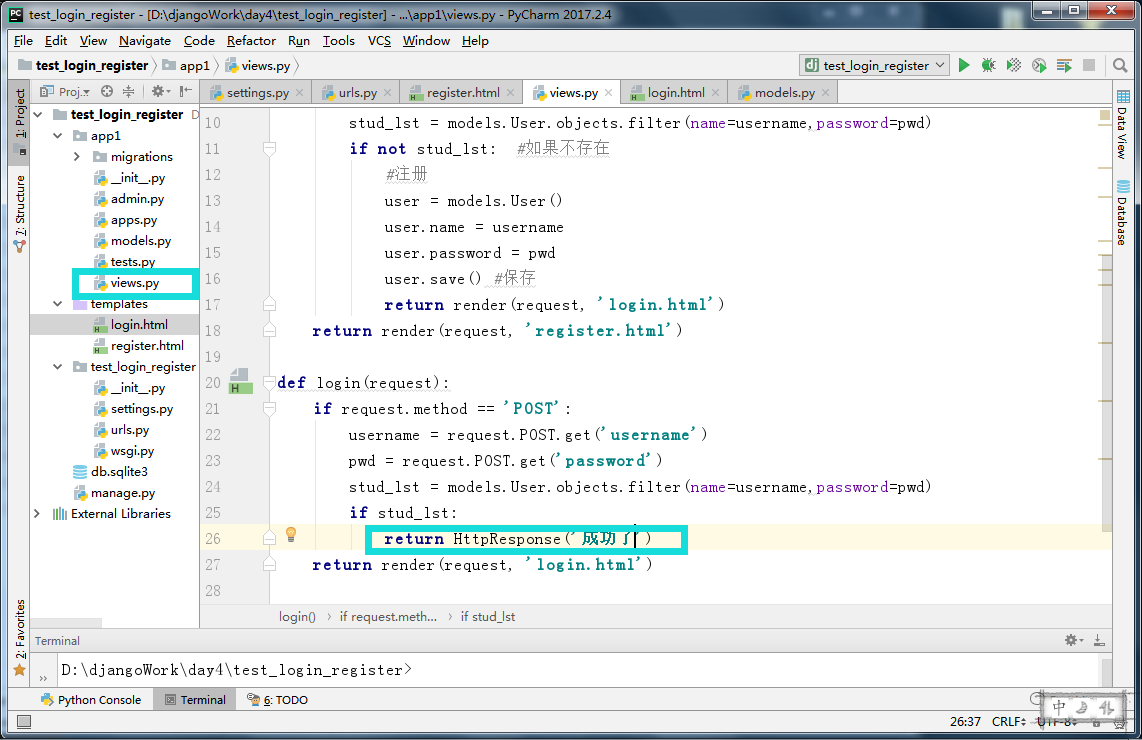Image resolution: width=1142 pixels, height=740 pixels.
Task: Fold the if block at line 11
Action: [269, 149]
